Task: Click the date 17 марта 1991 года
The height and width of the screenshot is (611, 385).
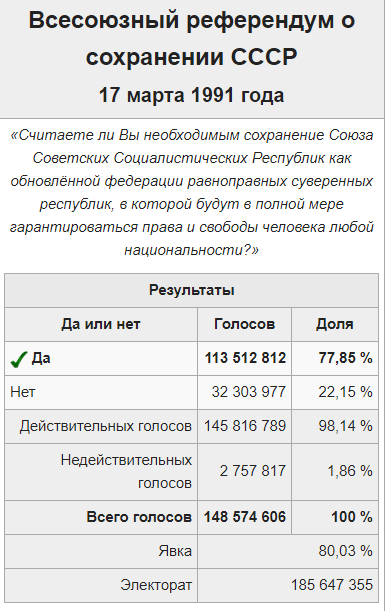Action: 192,95
